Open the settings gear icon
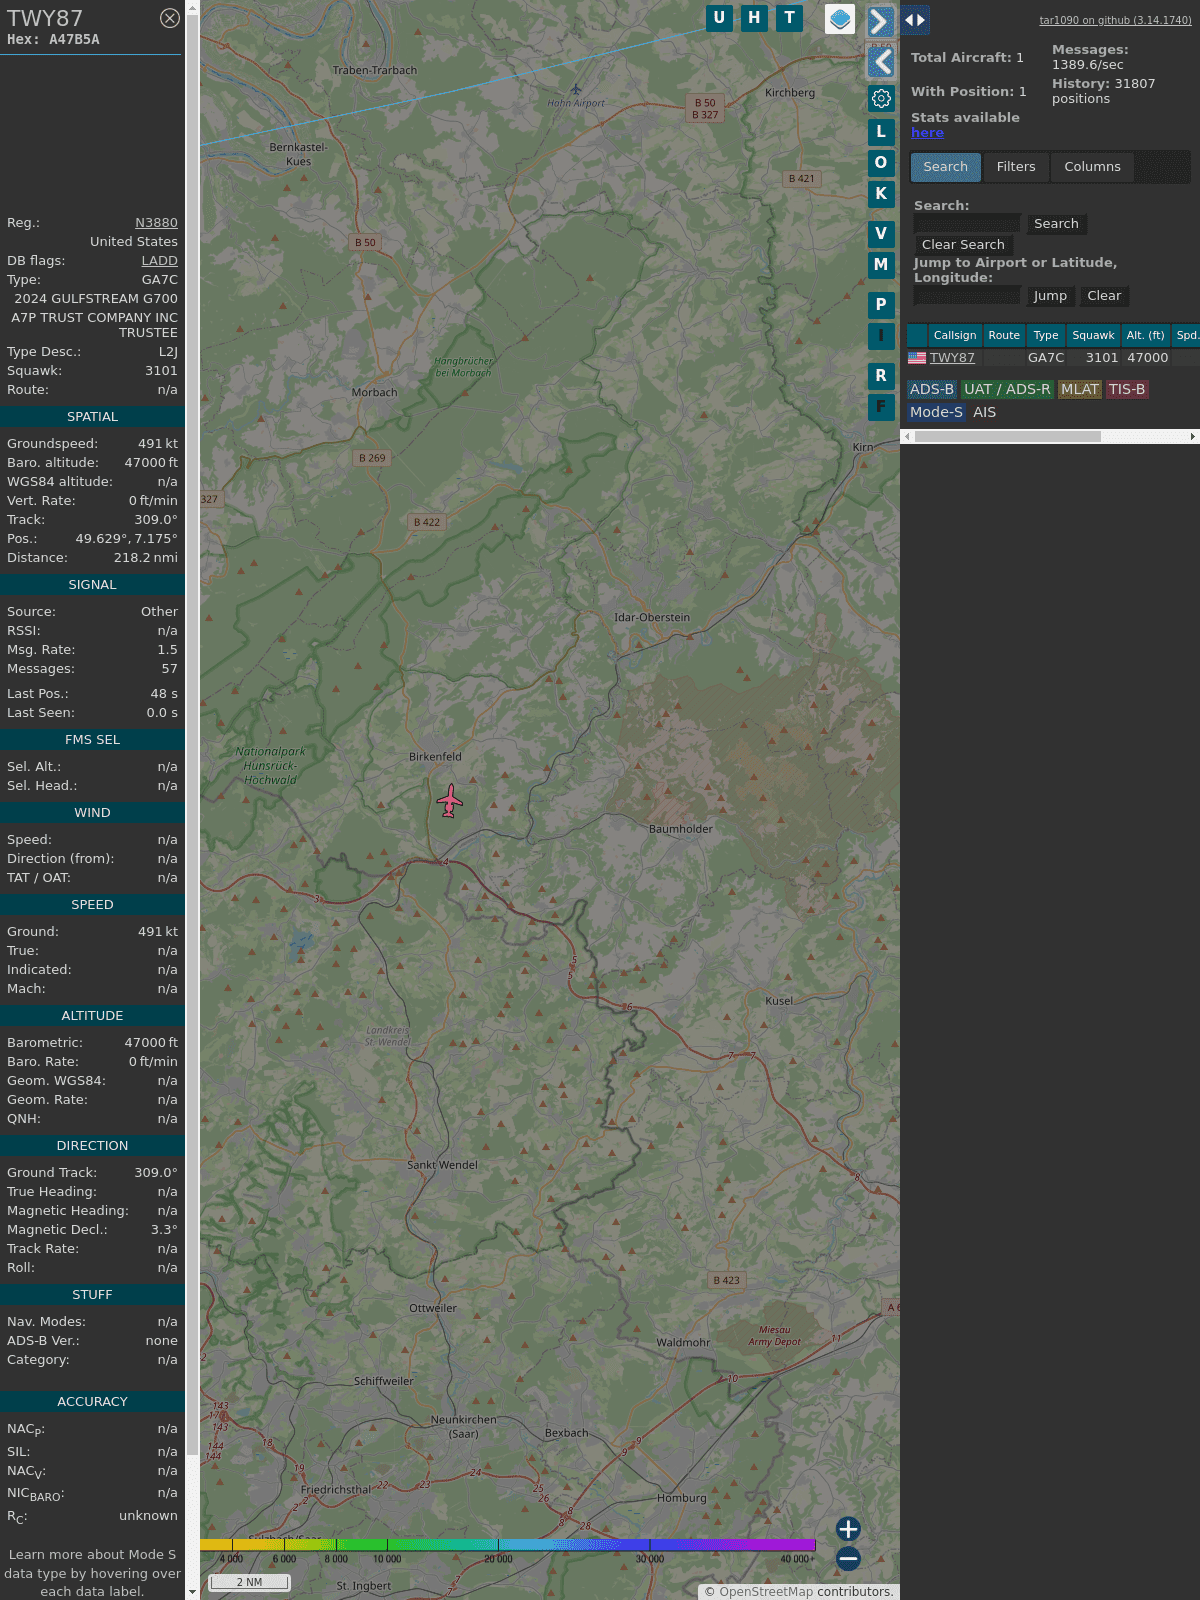Image resolution: width=1200 pixels, height=1600 pixels. tap(881, 98)
